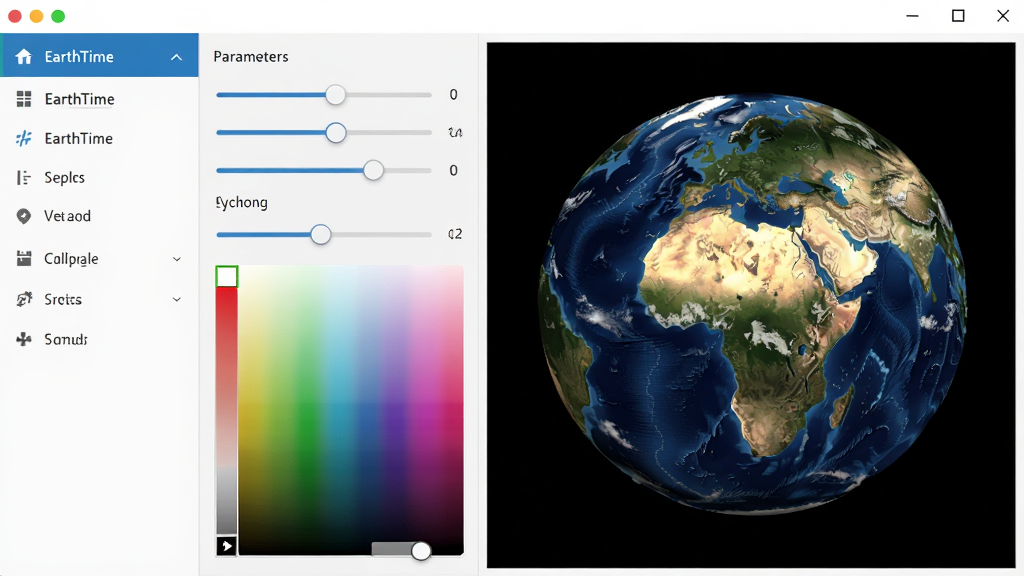Select the white swatch with green border
1024x576 pixels.
227,276
